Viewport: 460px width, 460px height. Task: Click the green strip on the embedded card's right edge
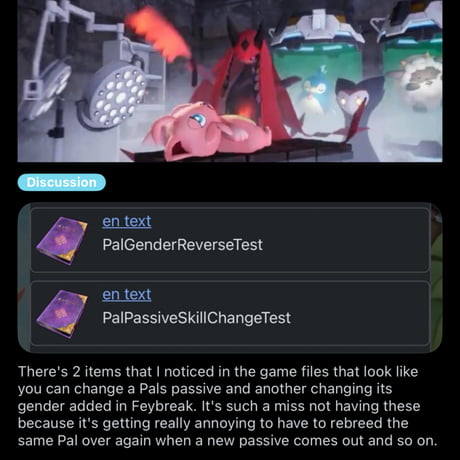[436, 277]
